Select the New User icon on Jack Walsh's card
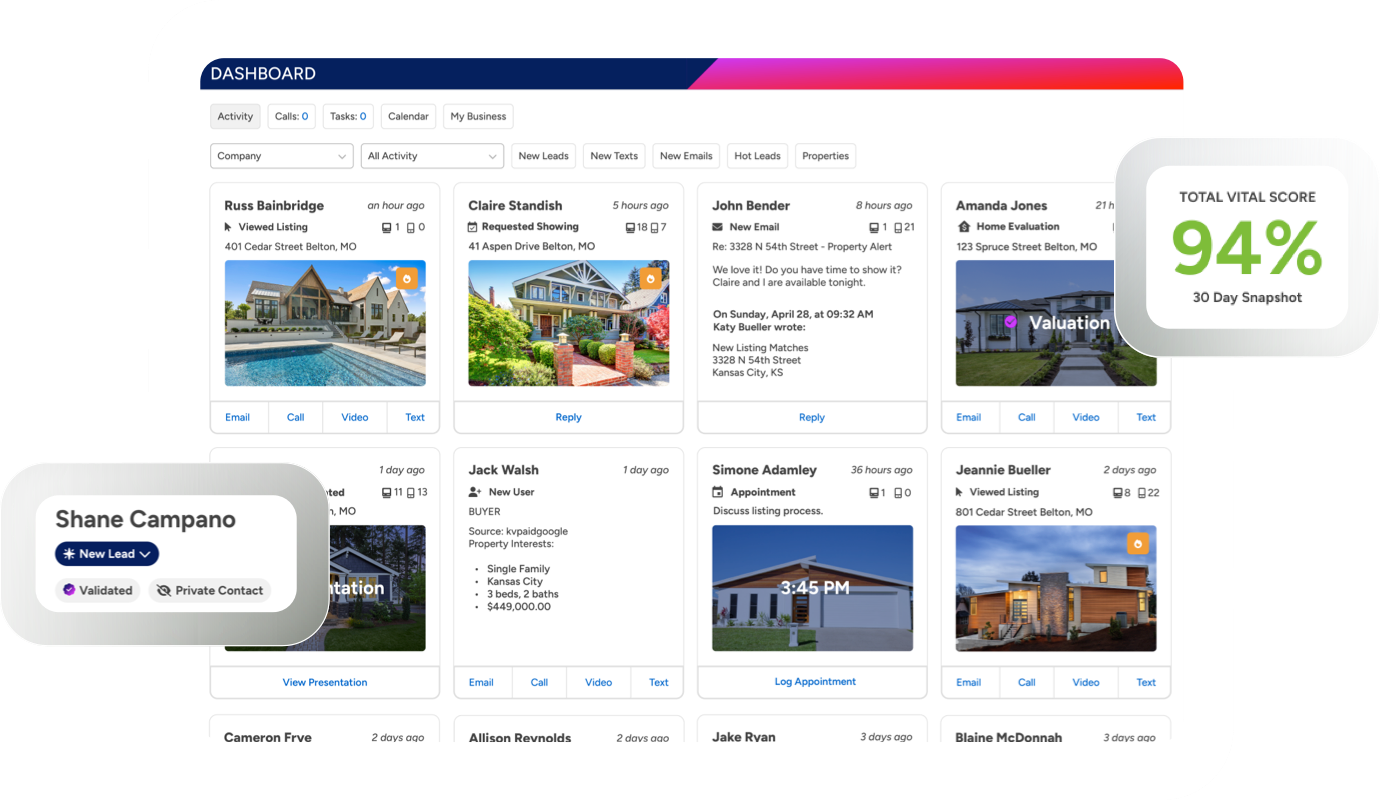This screenshot has height=800, width=1380. point(474,491)
